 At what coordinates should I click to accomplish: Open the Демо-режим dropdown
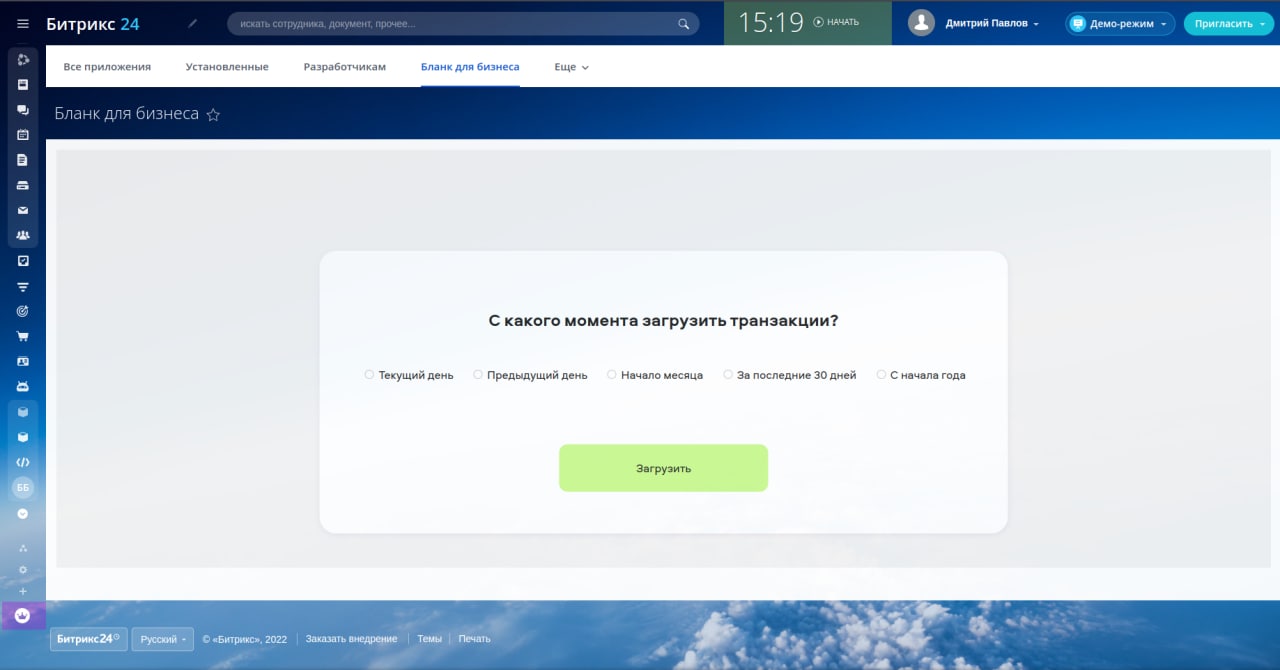pos(1120,23)
